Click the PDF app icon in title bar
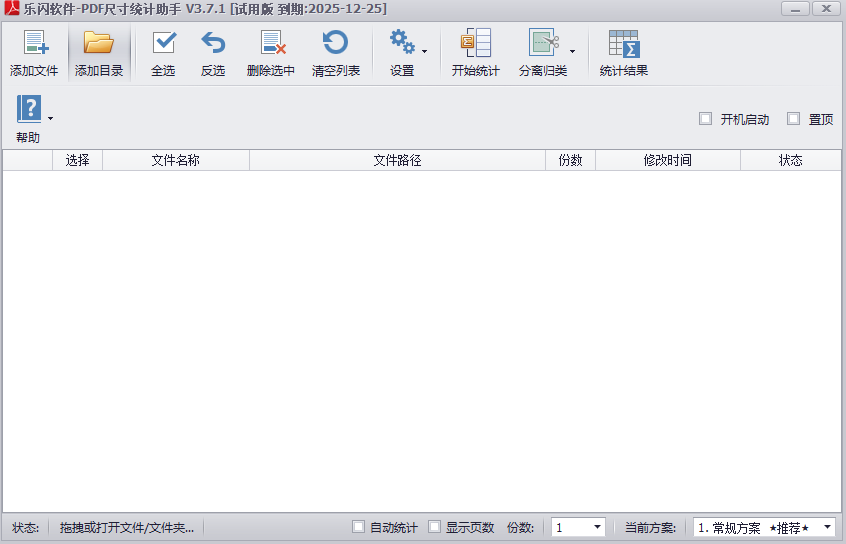 11,8
